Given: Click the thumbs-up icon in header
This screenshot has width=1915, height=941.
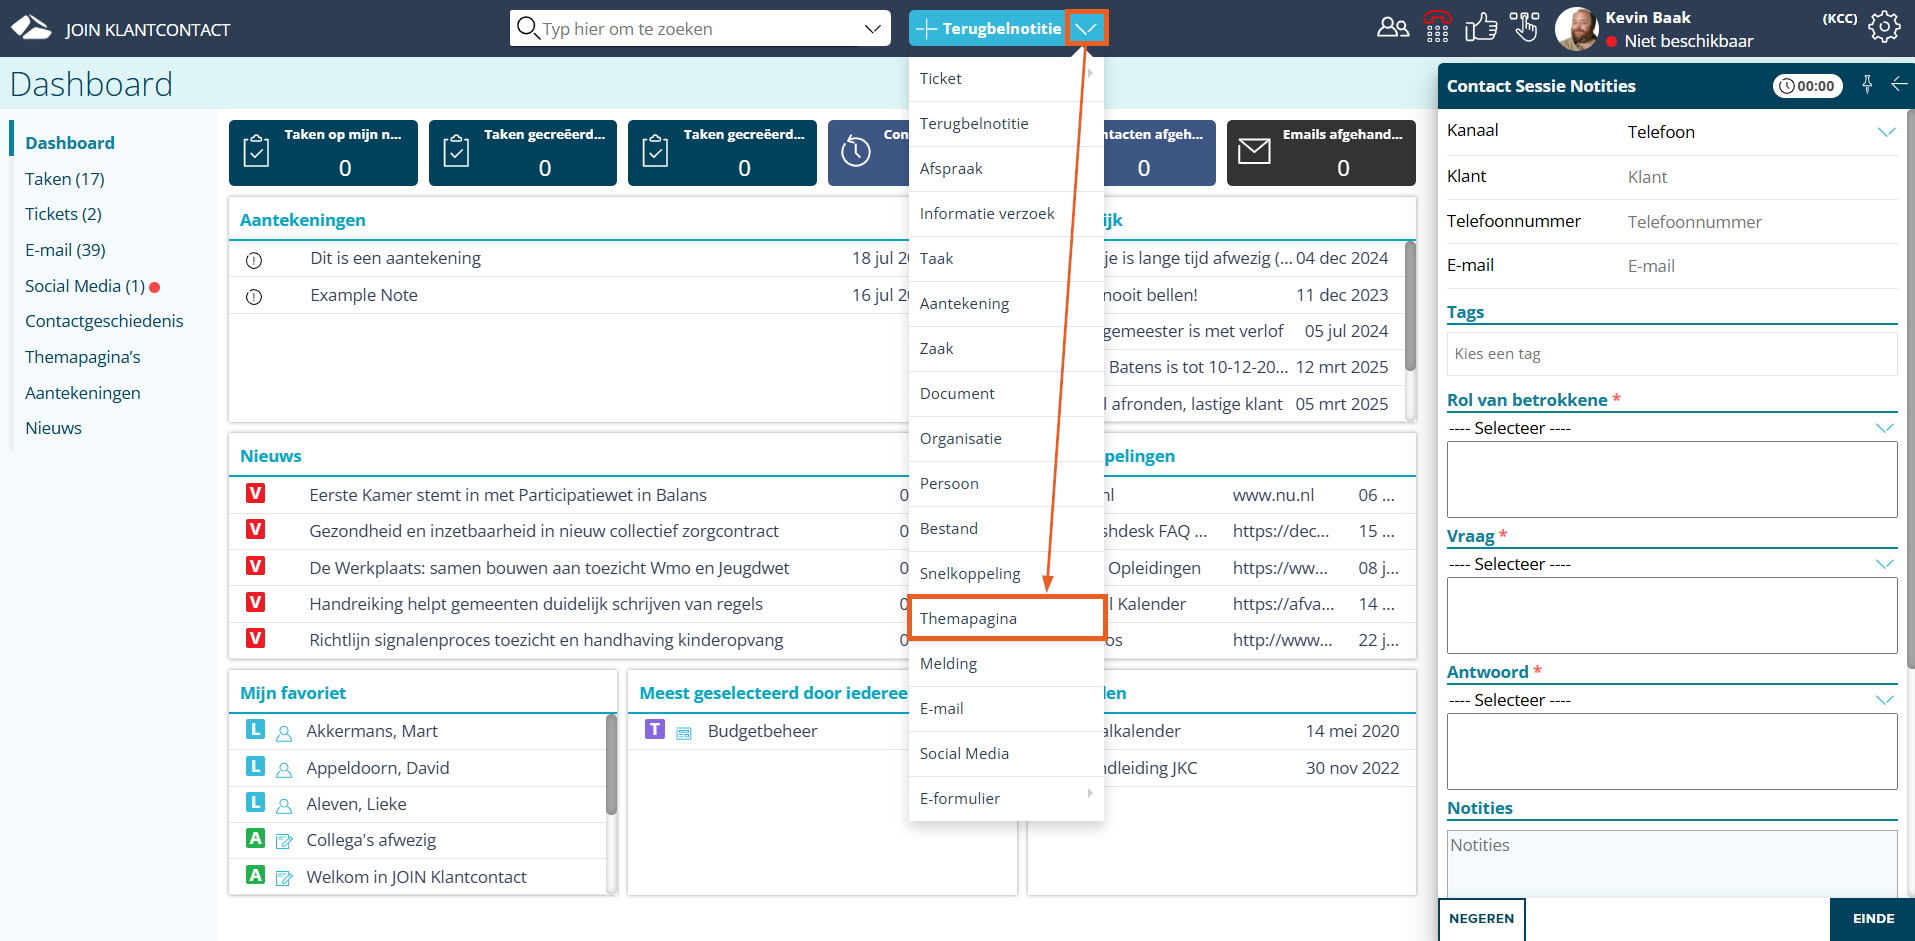Looking at the screenshot, I should pyautogui.click(x=1480, y=27).
